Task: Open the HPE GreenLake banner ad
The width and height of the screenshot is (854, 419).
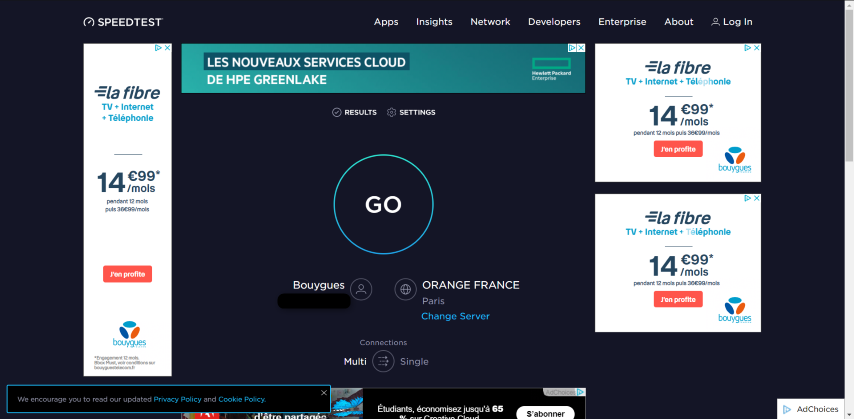Action: pyautogui.click(x=383, y=69)
